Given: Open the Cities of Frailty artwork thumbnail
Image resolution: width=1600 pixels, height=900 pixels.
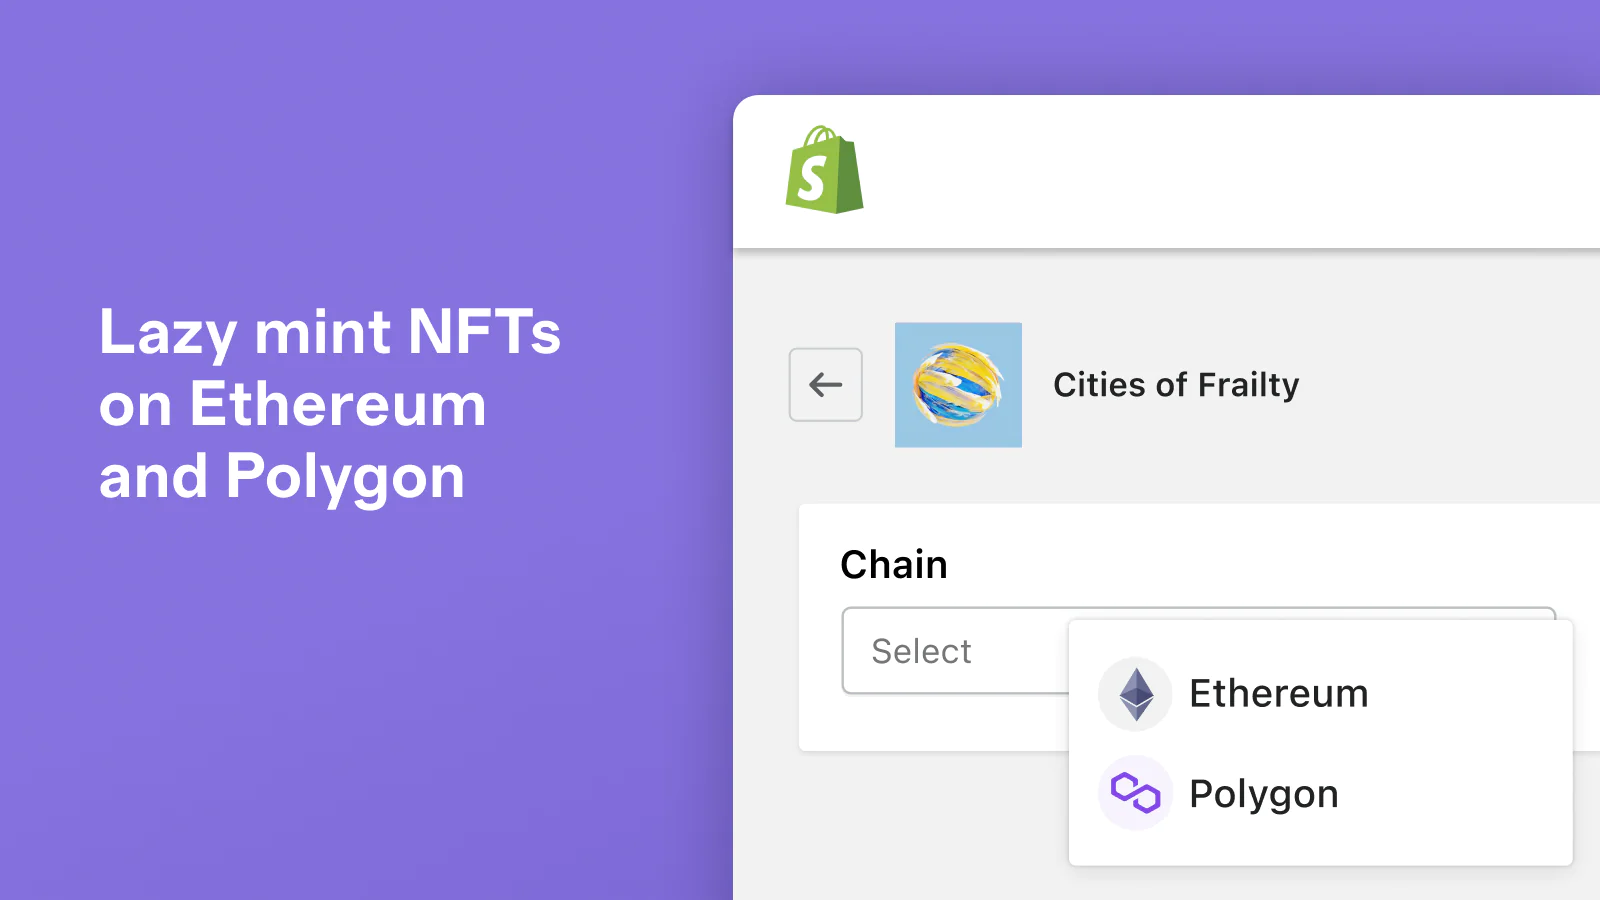Looking at the screenshot, I should 958,385.
